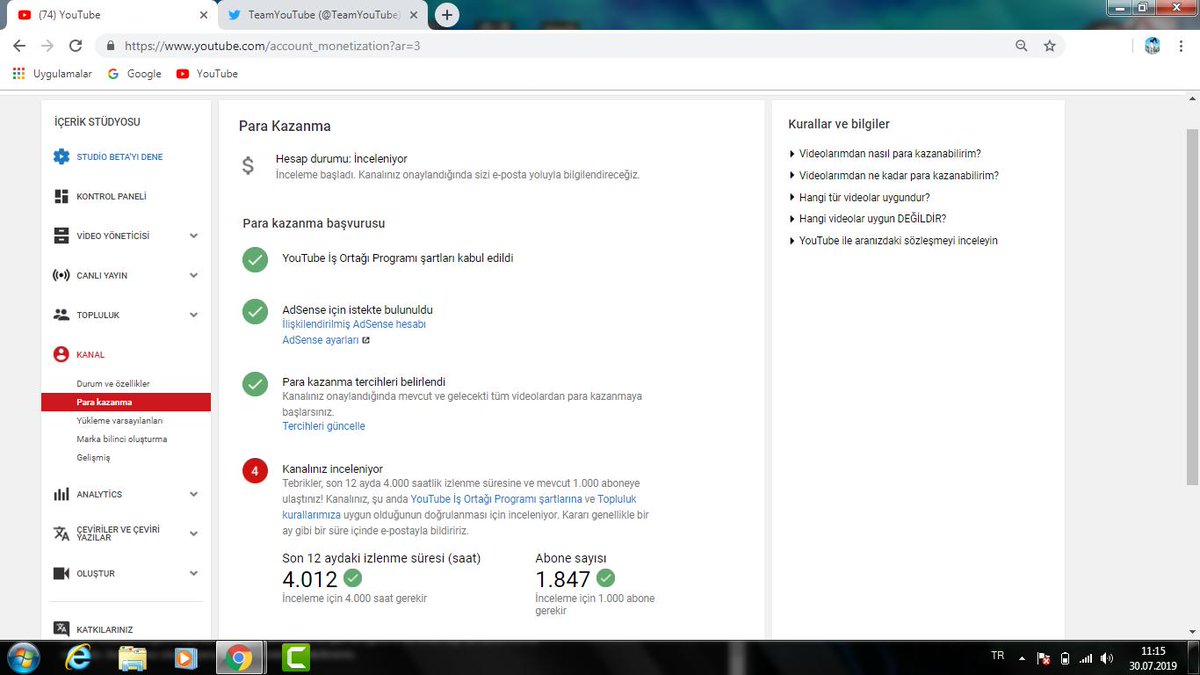Image resolution: width=1200 pixels, height=675 pixels.
Task: Click the Tercihleri güncelle link
Action: [324, 426]
